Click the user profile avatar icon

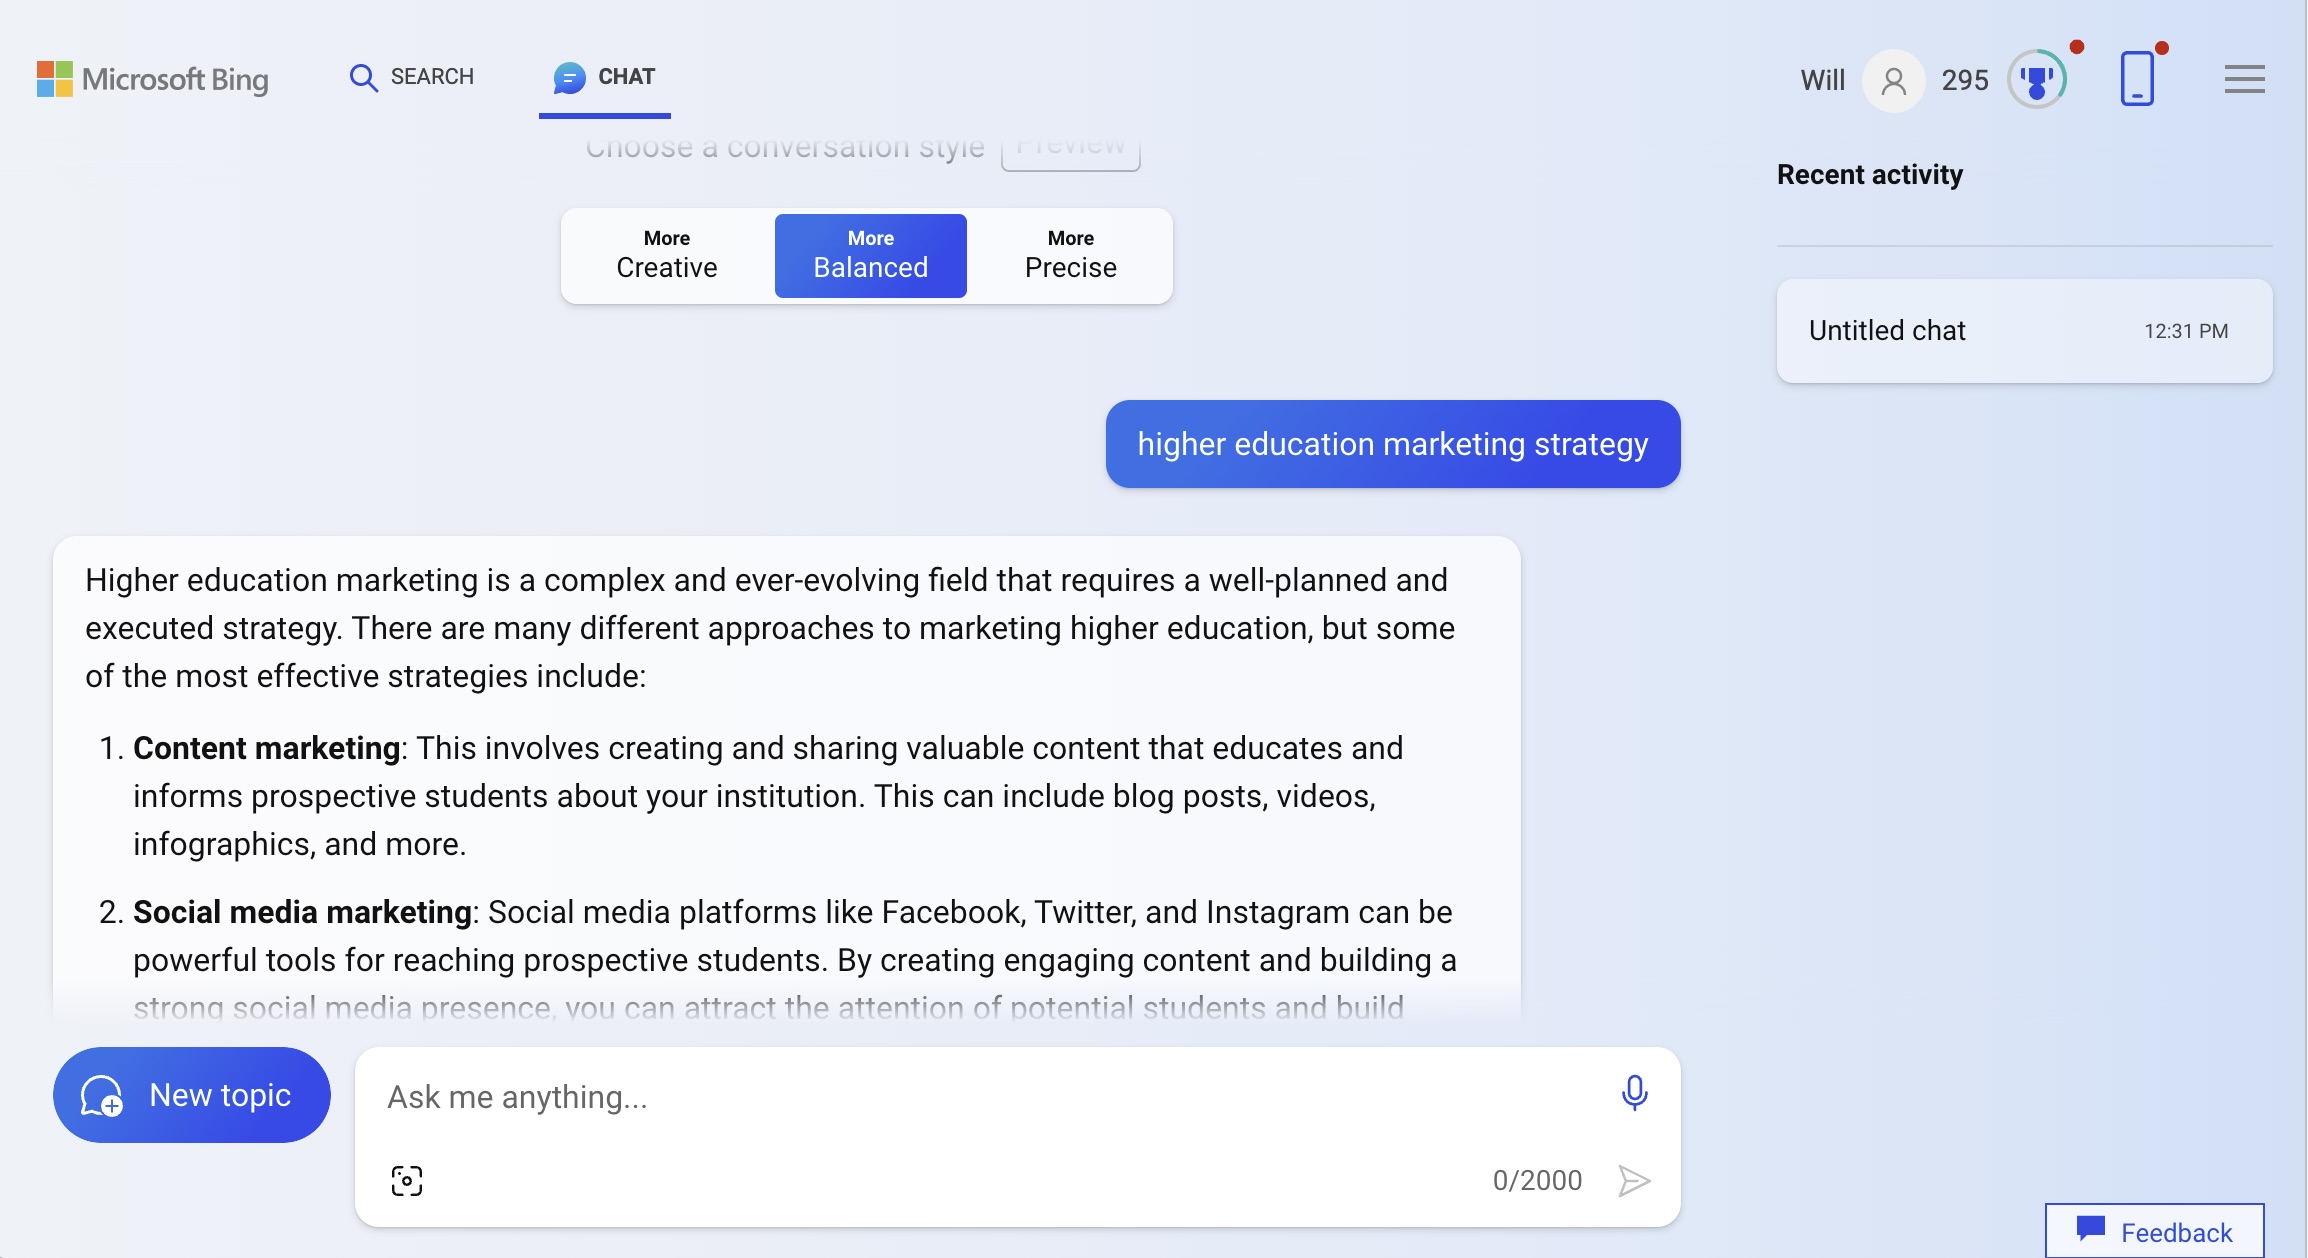point(1893,80)
